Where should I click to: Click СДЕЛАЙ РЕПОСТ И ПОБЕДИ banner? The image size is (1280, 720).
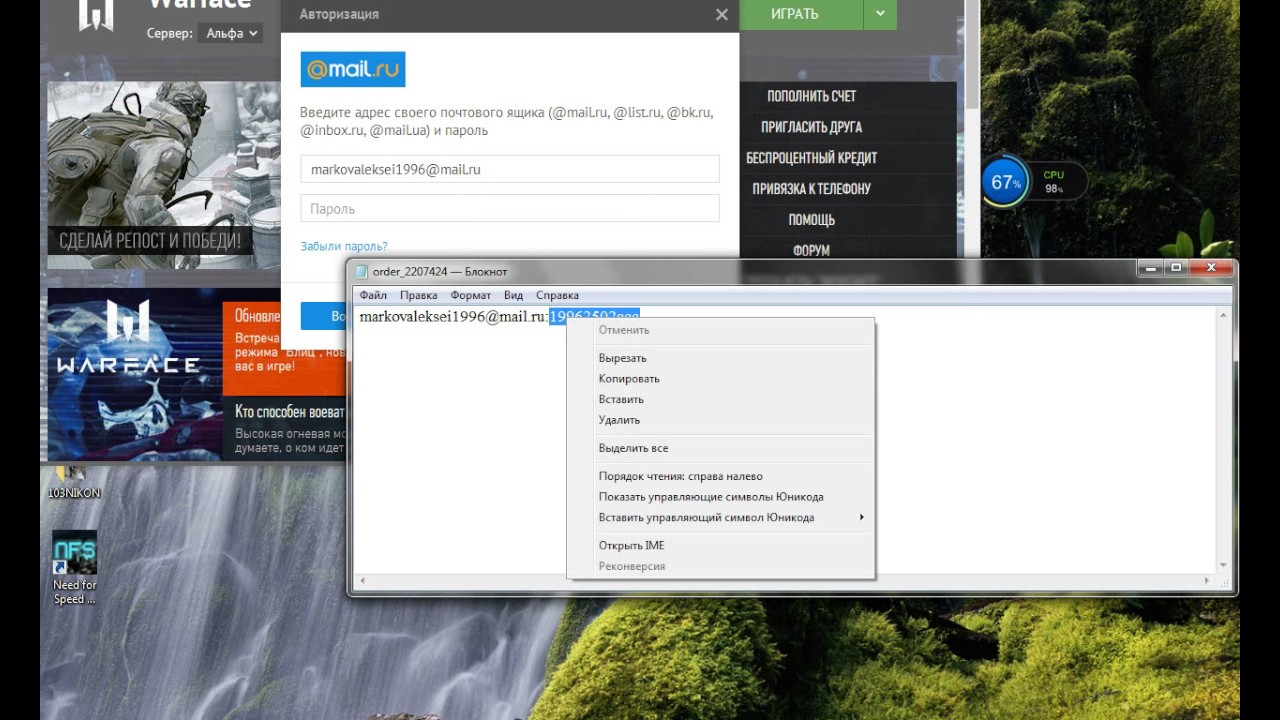point(150,240)
